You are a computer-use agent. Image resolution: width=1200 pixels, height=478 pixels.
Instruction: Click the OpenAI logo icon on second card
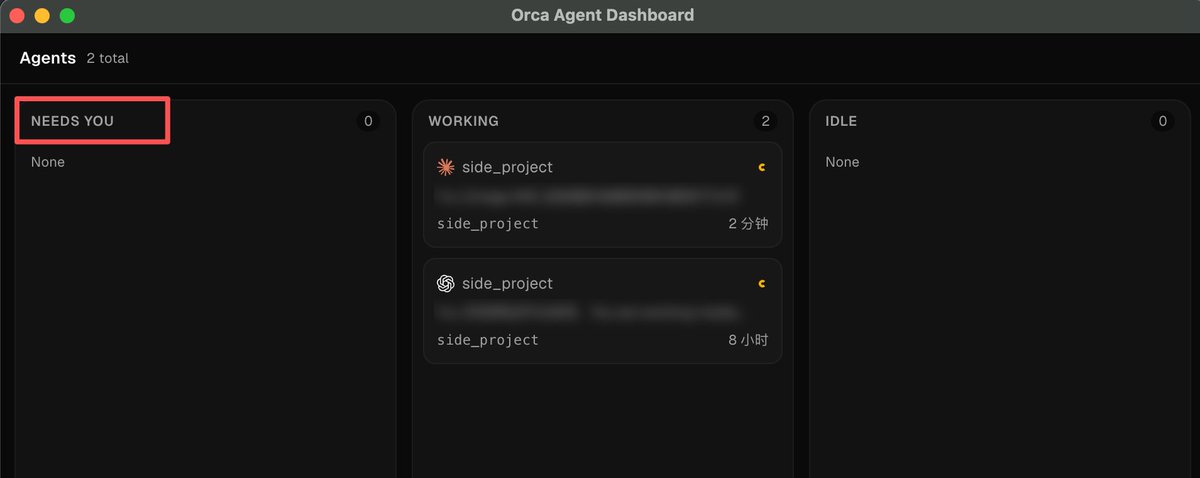click(446, 283)
